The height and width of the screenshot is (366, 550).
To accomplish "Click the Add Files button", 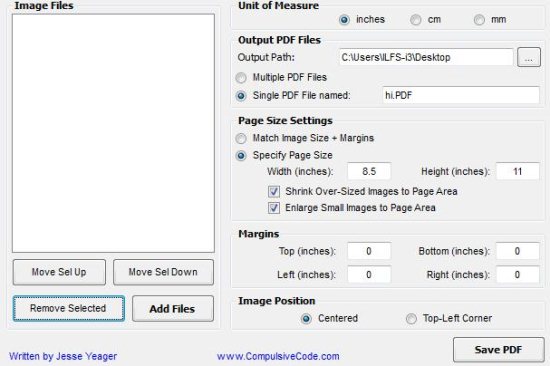I will pos(173,309).
